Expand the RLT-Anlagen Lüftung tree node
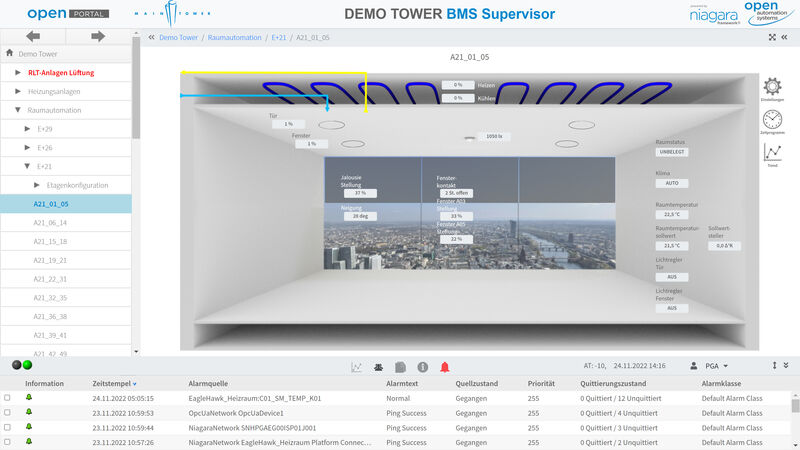The height and width of the screenshot is (450, 800). pyautogui.click(x=18, y=73)
